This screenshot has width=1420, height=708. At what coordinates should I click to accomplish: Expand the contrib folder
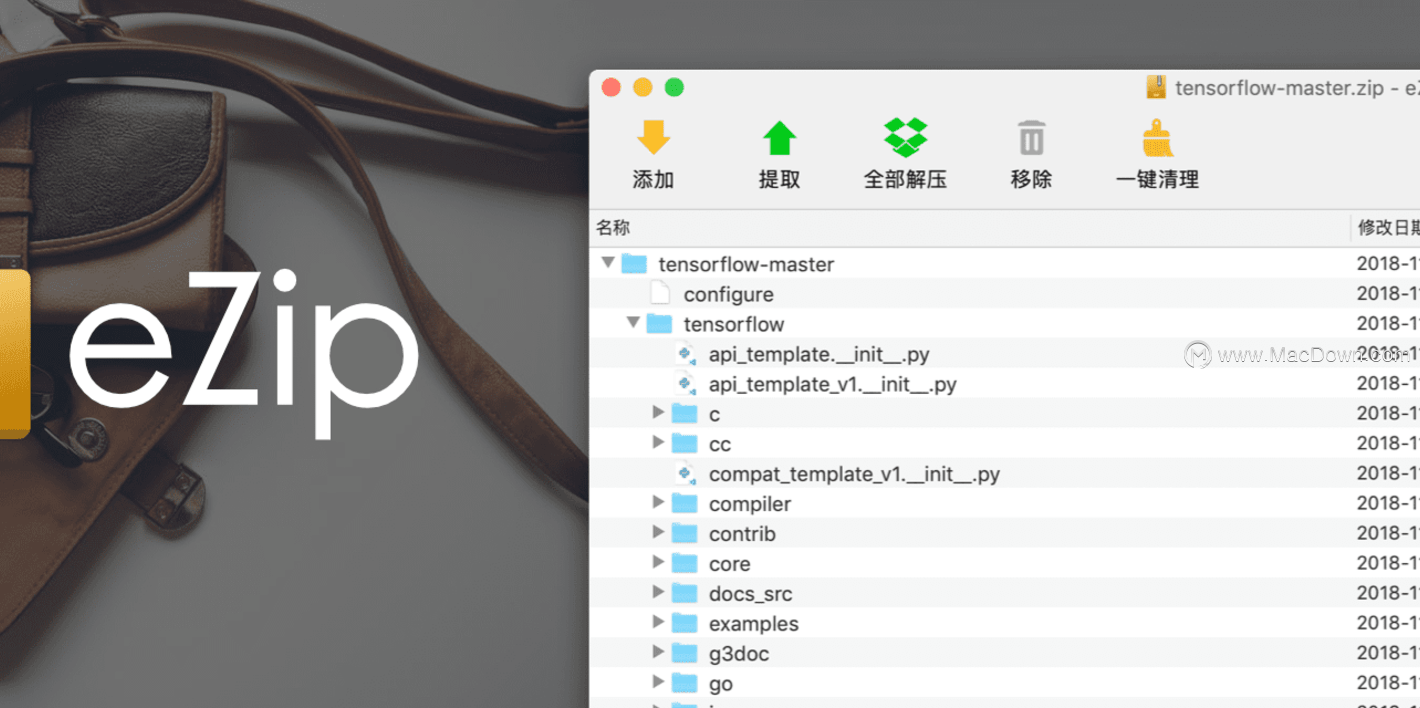point(658,532)
